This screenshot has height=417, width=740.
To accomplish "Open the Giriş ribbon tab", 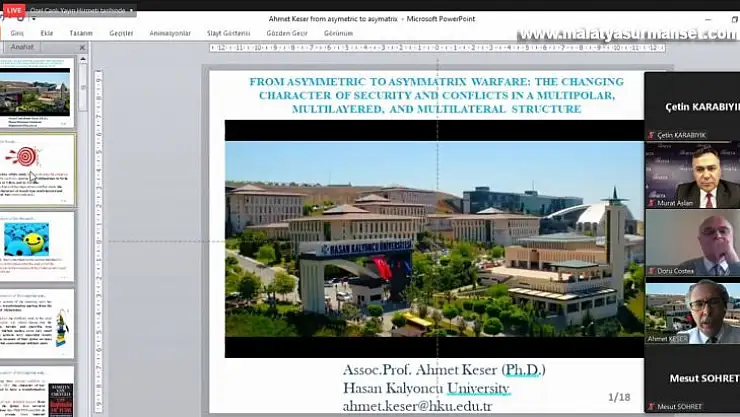I will coord(17,33).
